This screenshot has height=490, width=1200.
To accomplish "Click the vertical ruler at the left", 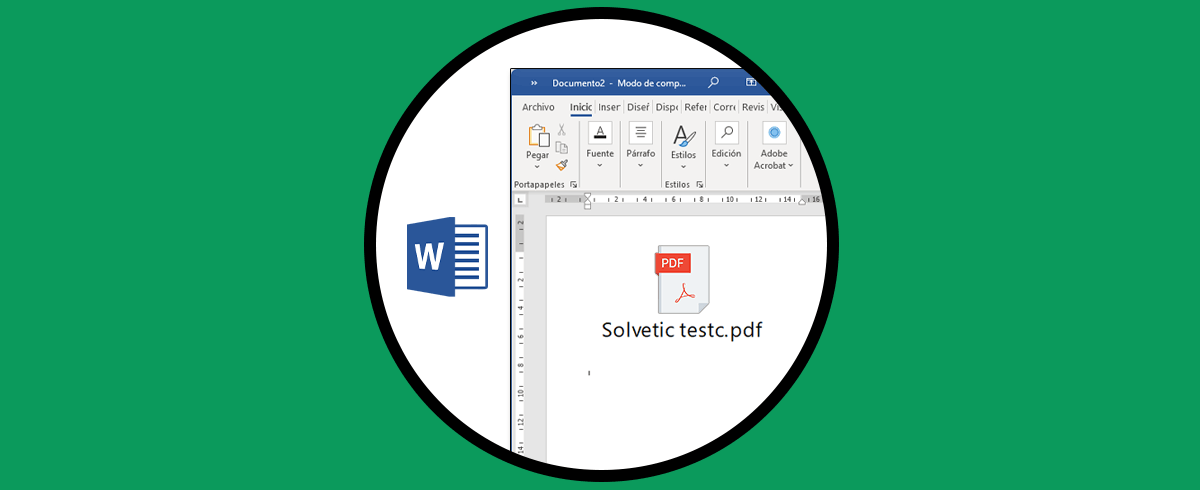I will (x=520, y=336).
